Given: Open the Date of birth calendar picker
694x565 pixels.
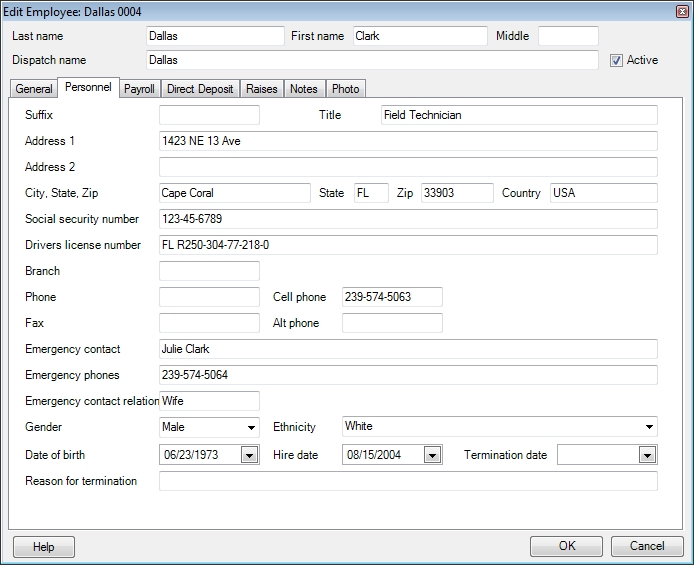Looking at the screenshot, I should point(250,455).
